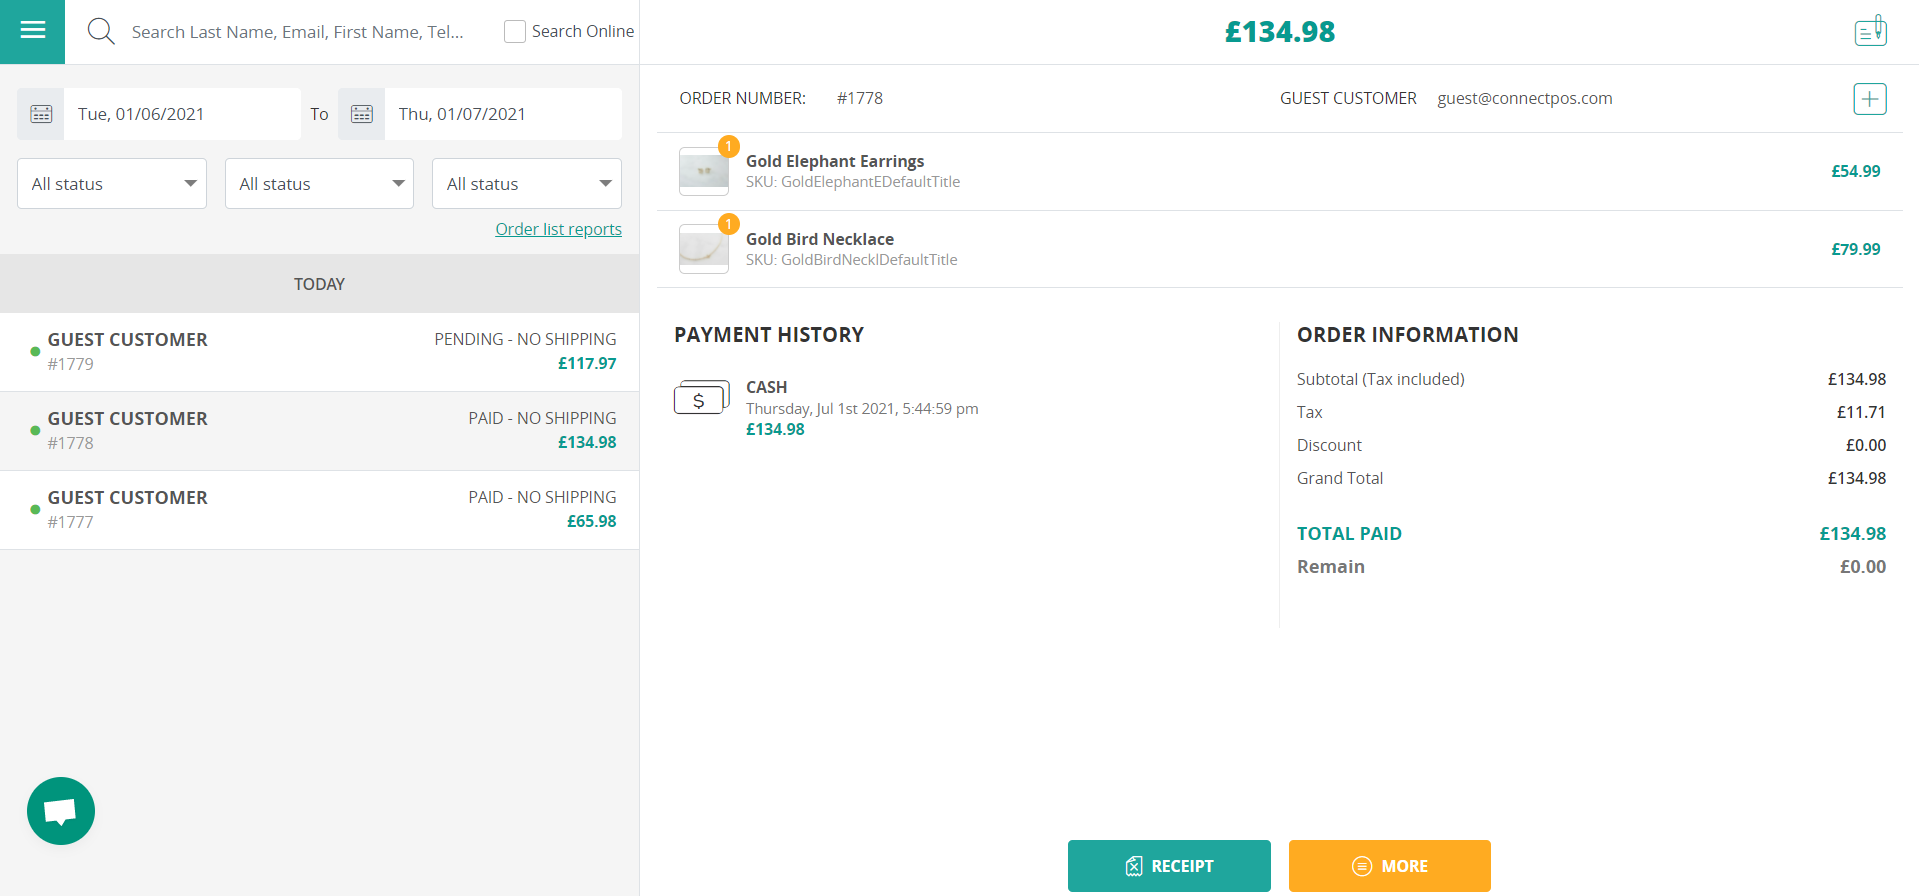
Task: Open the end date calendar icon
Action: (x=362, y=114)
